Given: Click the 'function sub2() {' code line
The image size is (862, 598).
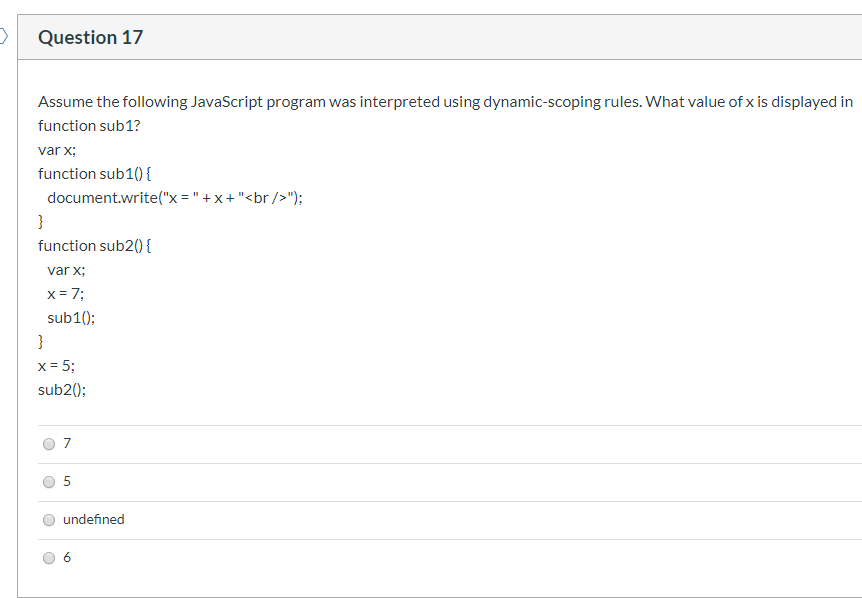Looking at the screenshot, I should click(95, 246).
